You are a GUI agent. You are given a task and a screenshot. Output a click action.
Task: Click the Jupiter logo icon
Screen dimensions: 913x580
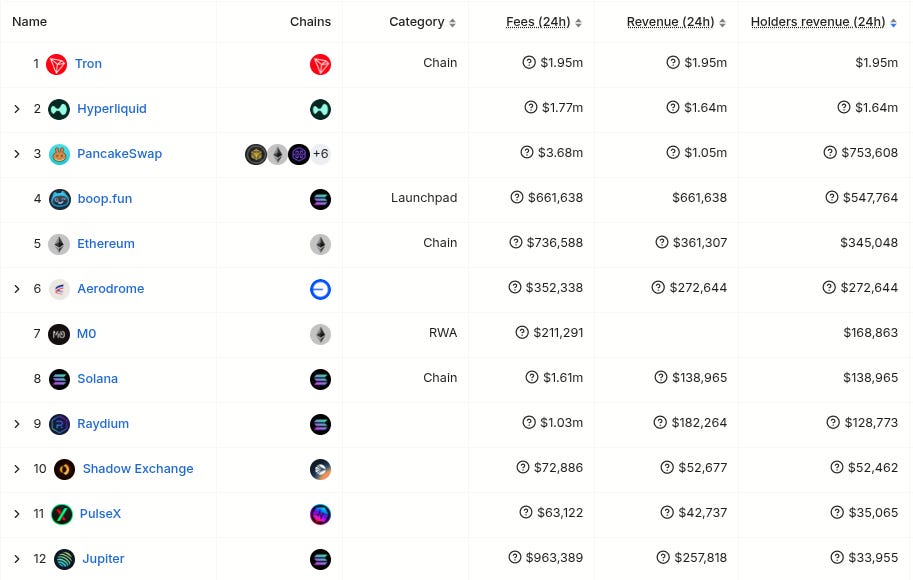[x=64, y=559]
